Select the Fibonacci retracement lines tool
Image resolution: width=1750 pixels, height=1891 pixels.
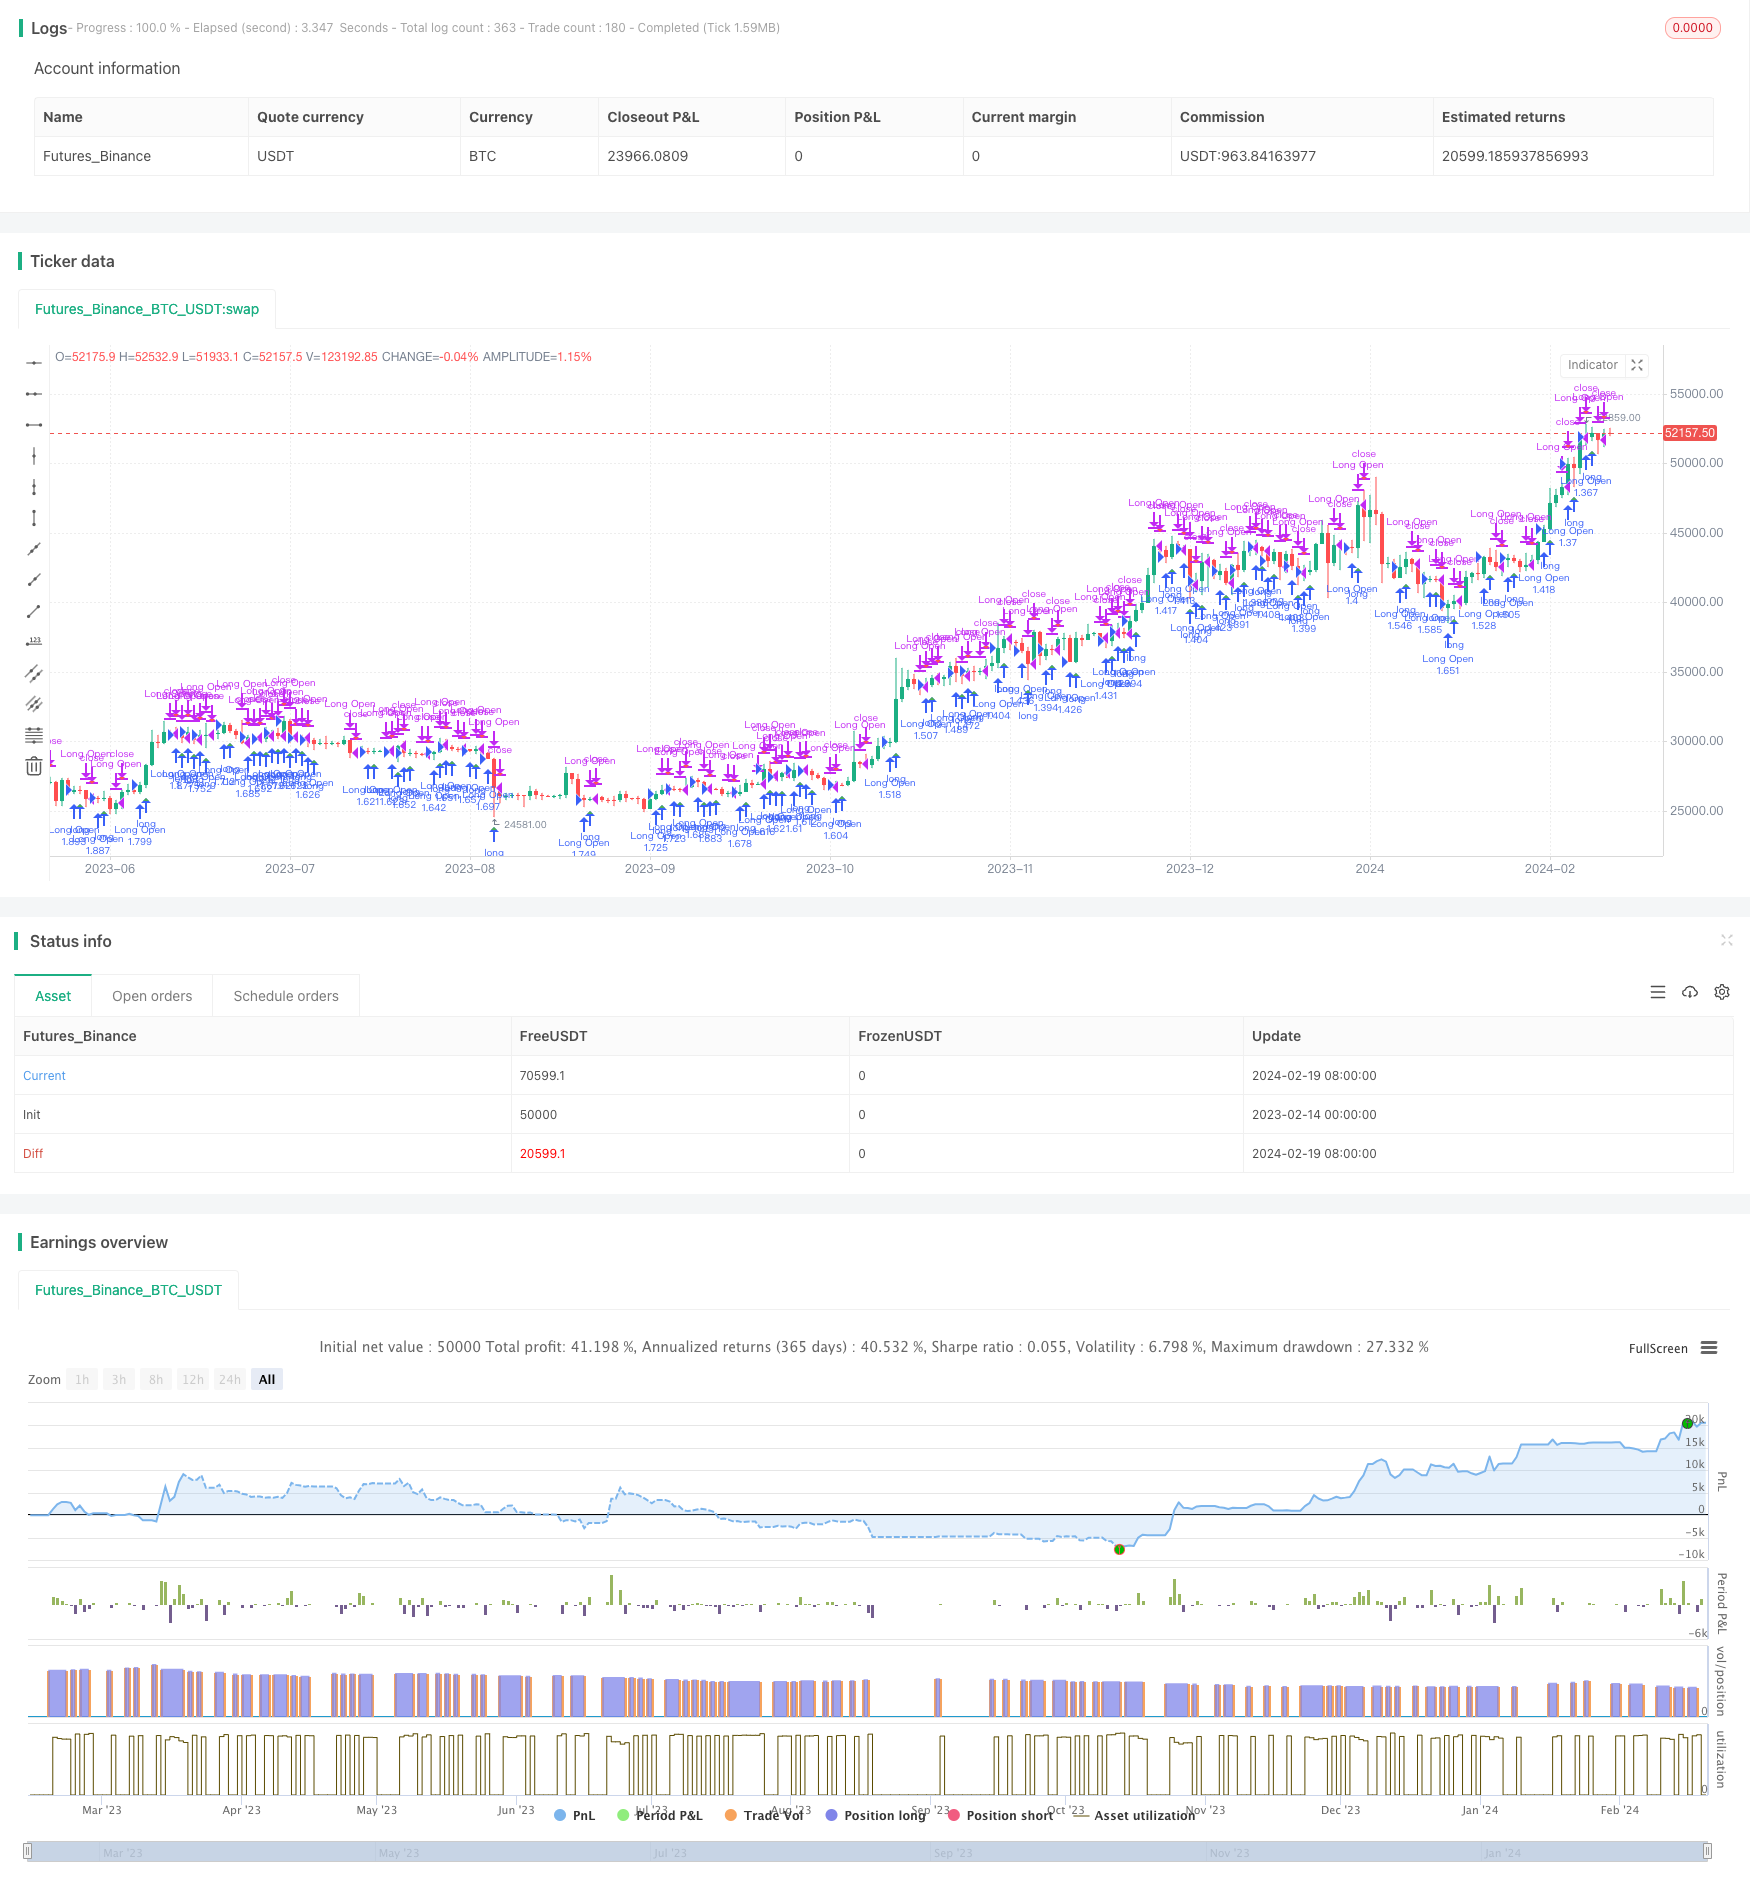click(34, 735)
